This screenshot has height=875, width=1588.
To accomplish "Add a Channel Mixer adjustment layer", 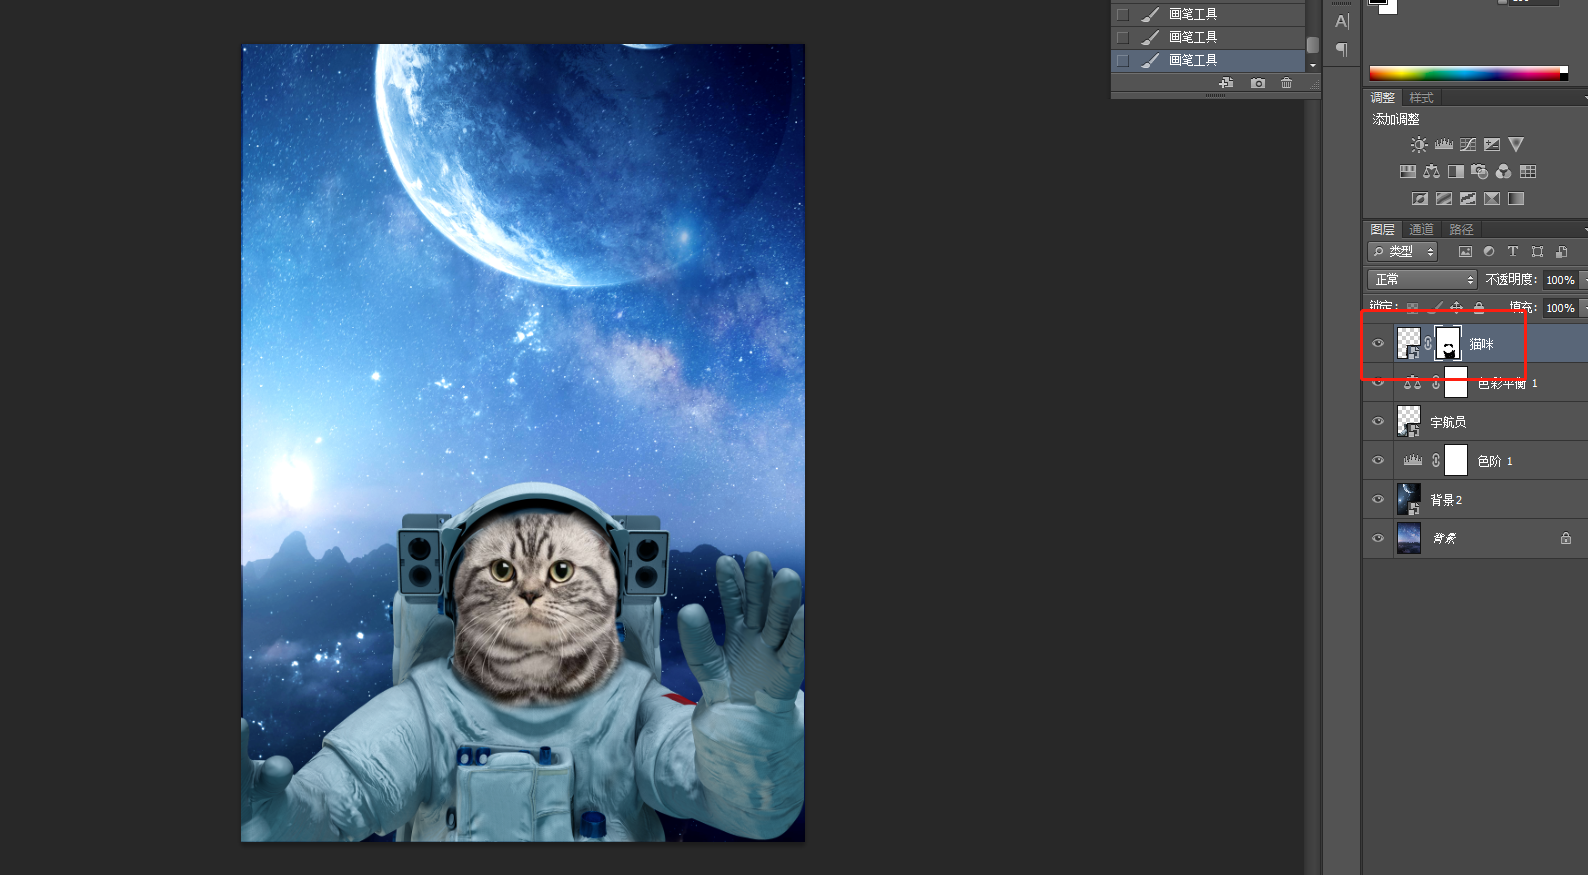I will coord(1504,172).
